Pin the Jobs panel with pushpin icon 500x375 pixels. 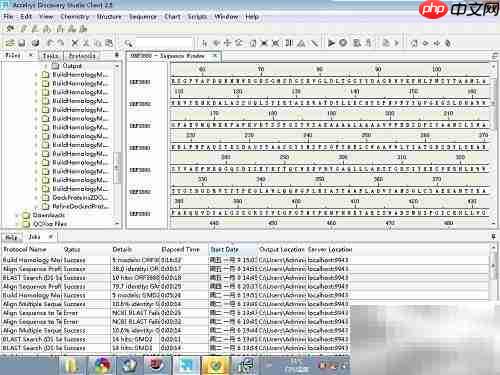[x=494, y=237]
